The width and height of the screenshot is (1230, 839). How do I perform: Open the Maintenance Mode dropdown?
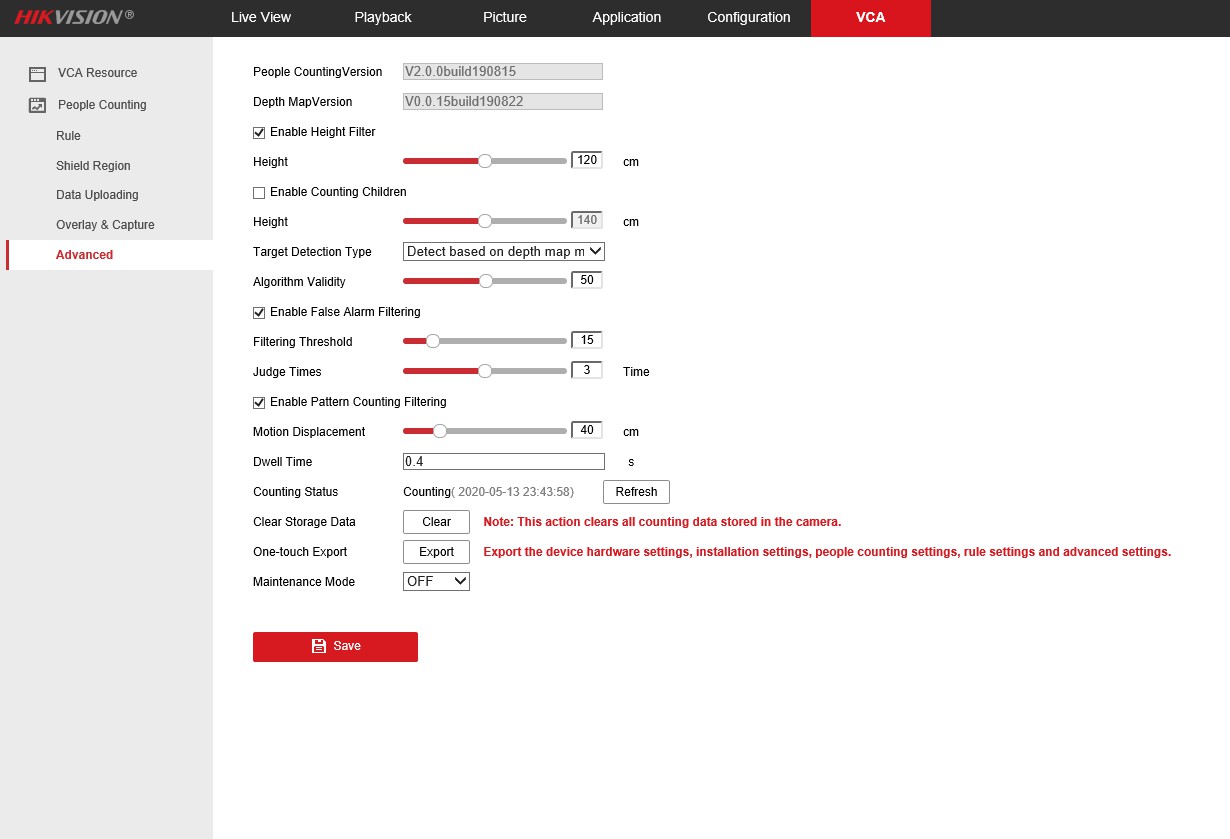(x=436, y=581)
